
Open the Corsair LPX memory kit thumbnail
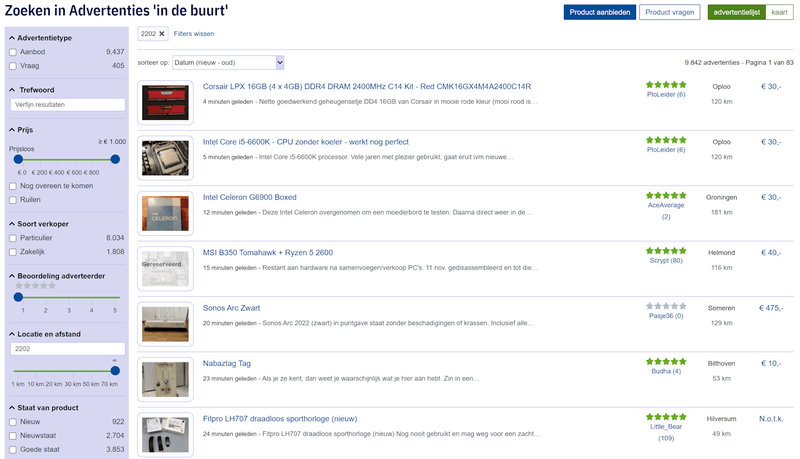pos(165,103)
